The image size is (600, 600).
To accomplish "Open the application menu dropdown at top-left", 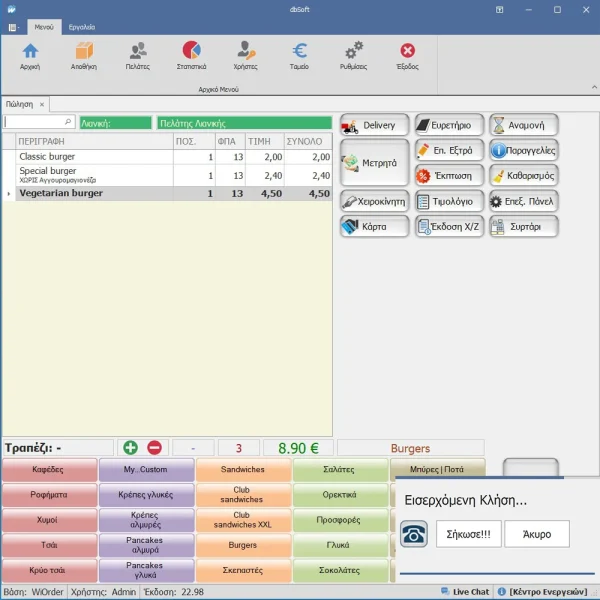I will pyautogui.click(x=12, y=27).
